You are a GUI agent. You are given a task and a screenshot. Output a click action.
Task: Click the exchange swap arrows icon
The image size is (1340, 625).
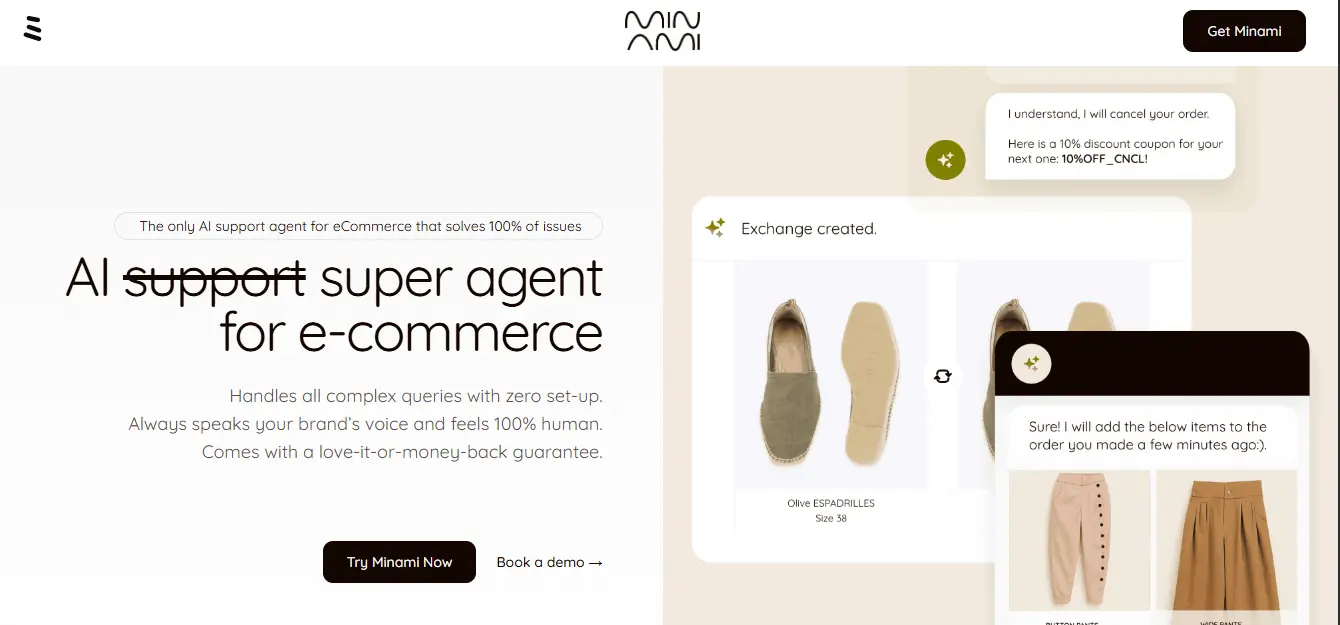pos(942,376)
